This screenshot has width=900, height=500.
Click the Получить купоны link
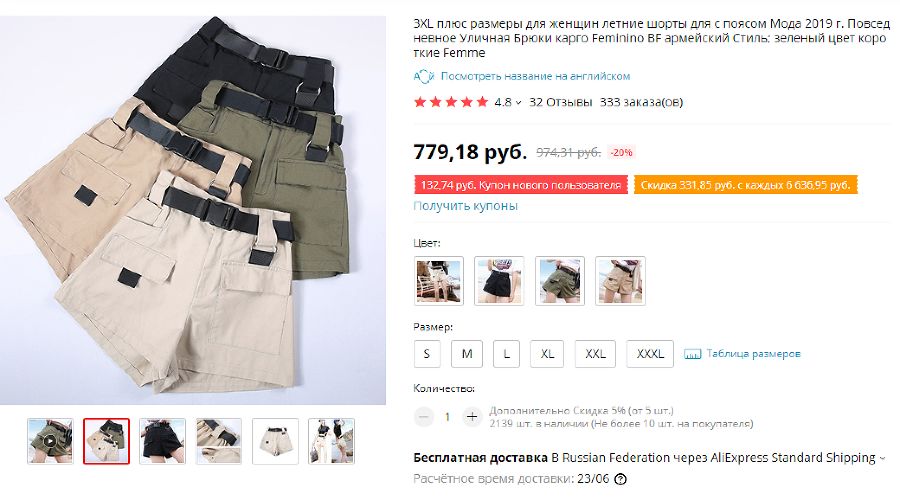pos(465,206)
